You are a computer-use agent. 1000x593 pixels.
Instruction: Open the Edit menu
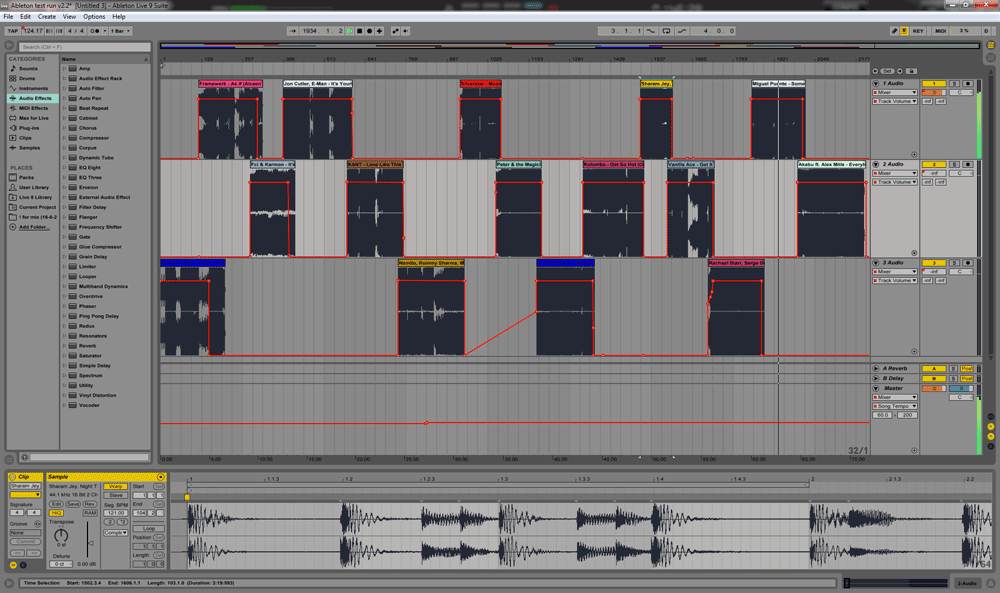pos(26,17)
